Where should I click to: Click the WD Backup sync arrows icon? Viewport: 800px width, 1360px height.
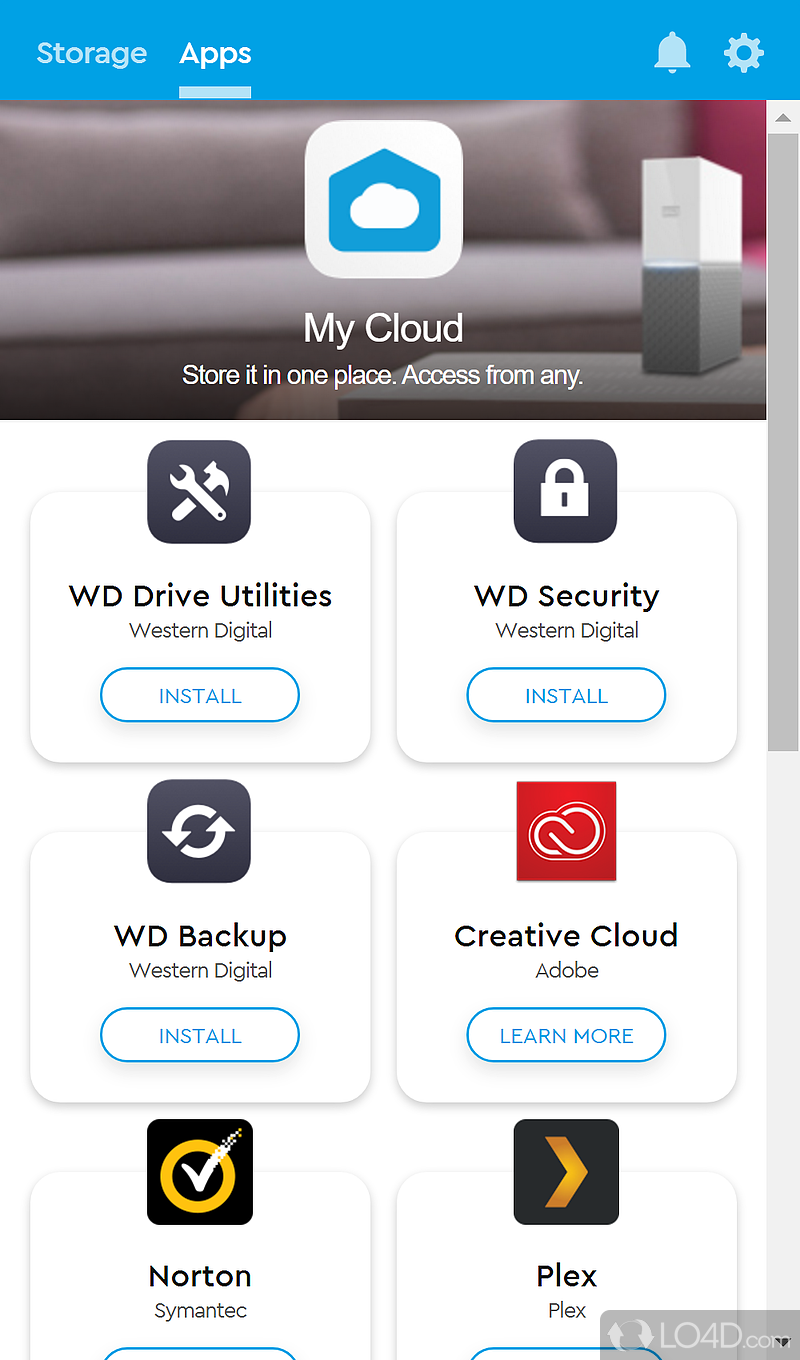pyautogui.click(x=199, y=831)
